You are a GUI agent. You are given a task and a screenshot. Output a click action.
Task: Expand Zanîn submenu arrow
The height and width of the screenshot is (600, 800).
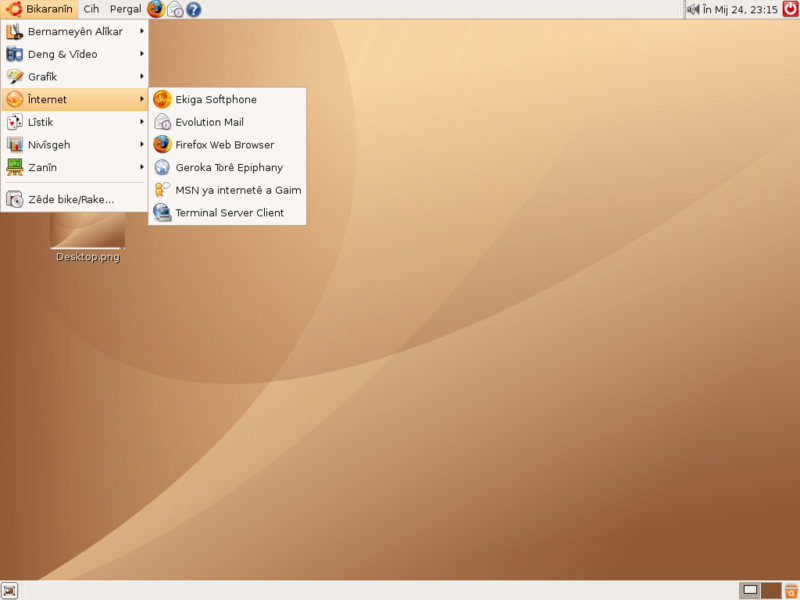point(141,167)
